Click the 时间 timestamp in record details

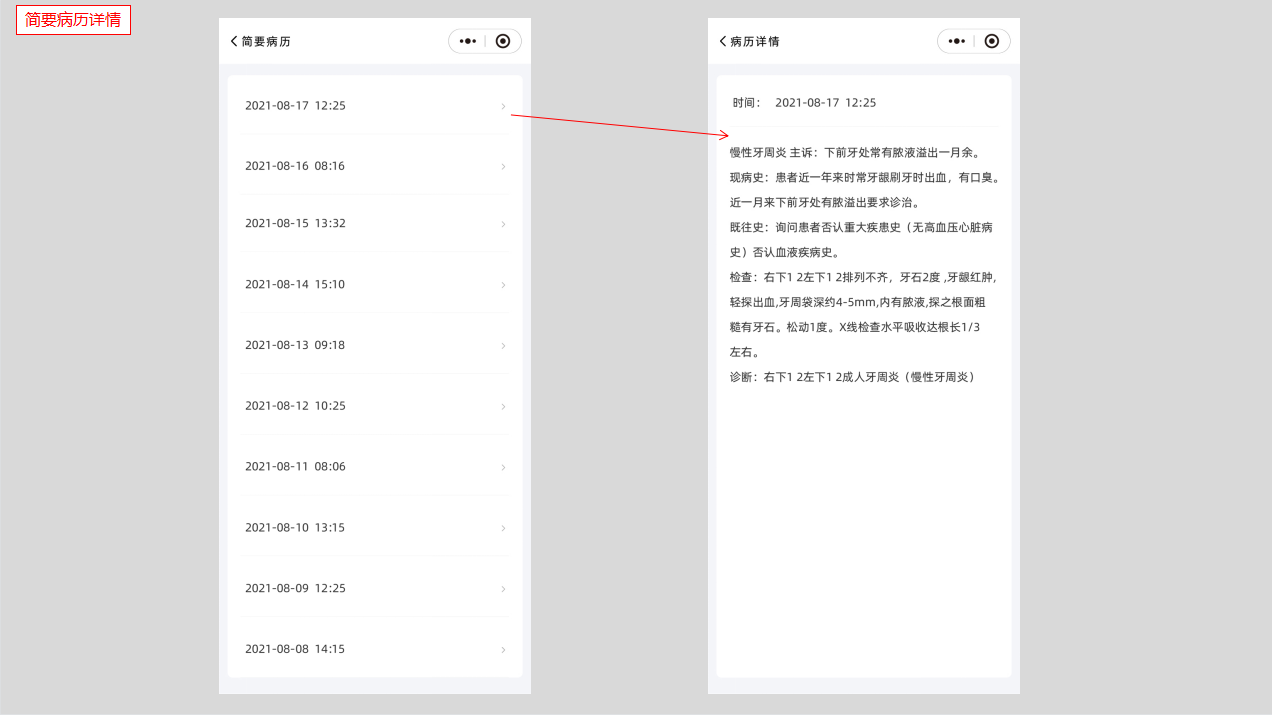tap(825, 103)
